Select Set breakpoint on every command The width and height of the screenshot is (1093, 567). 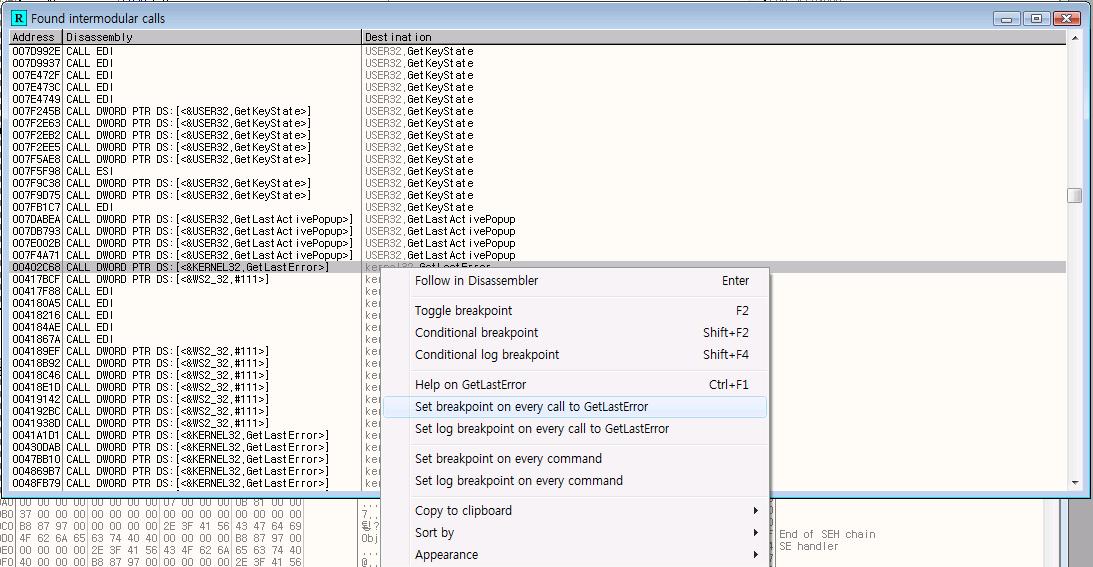(x=575, y=459)
